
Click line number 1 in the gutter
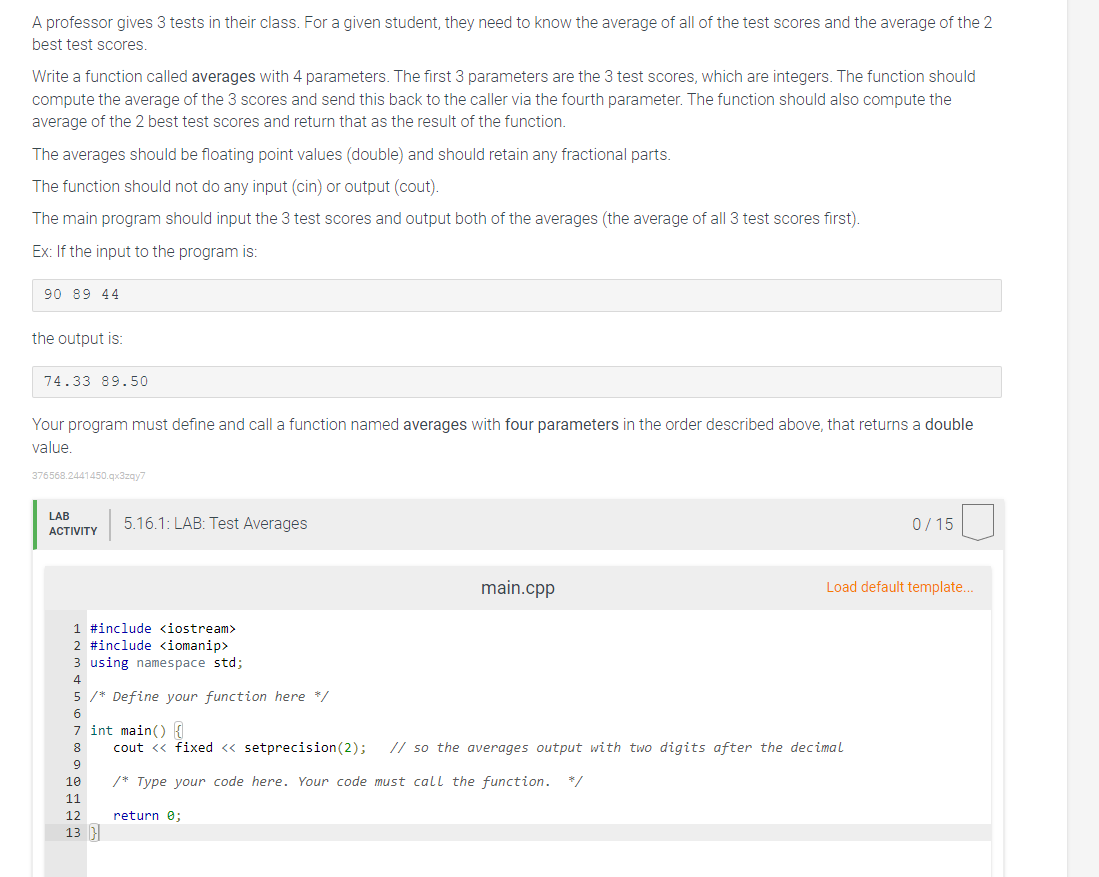pos(76,628)
